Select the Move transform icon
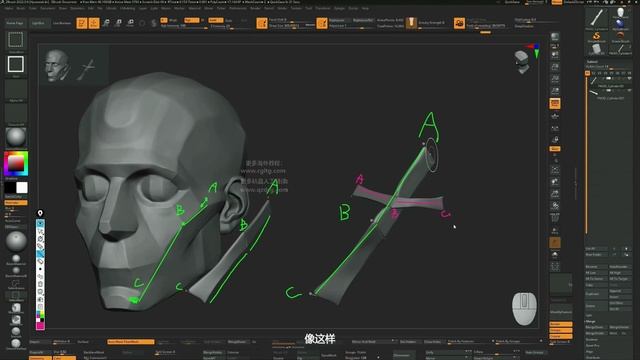The image size is (640, 360). (106, 23)
